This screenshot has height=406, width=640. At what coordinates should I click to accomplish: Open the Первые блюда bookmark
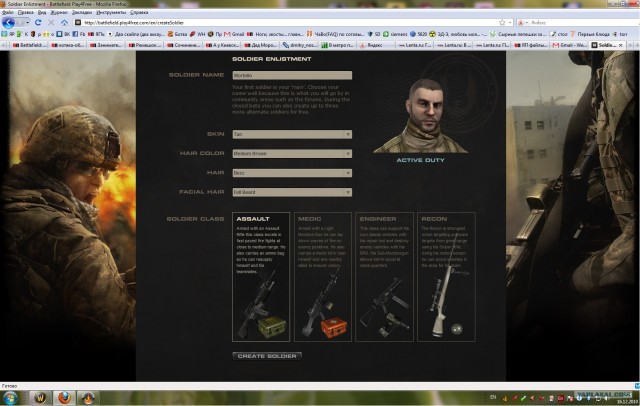pos(590,34)
